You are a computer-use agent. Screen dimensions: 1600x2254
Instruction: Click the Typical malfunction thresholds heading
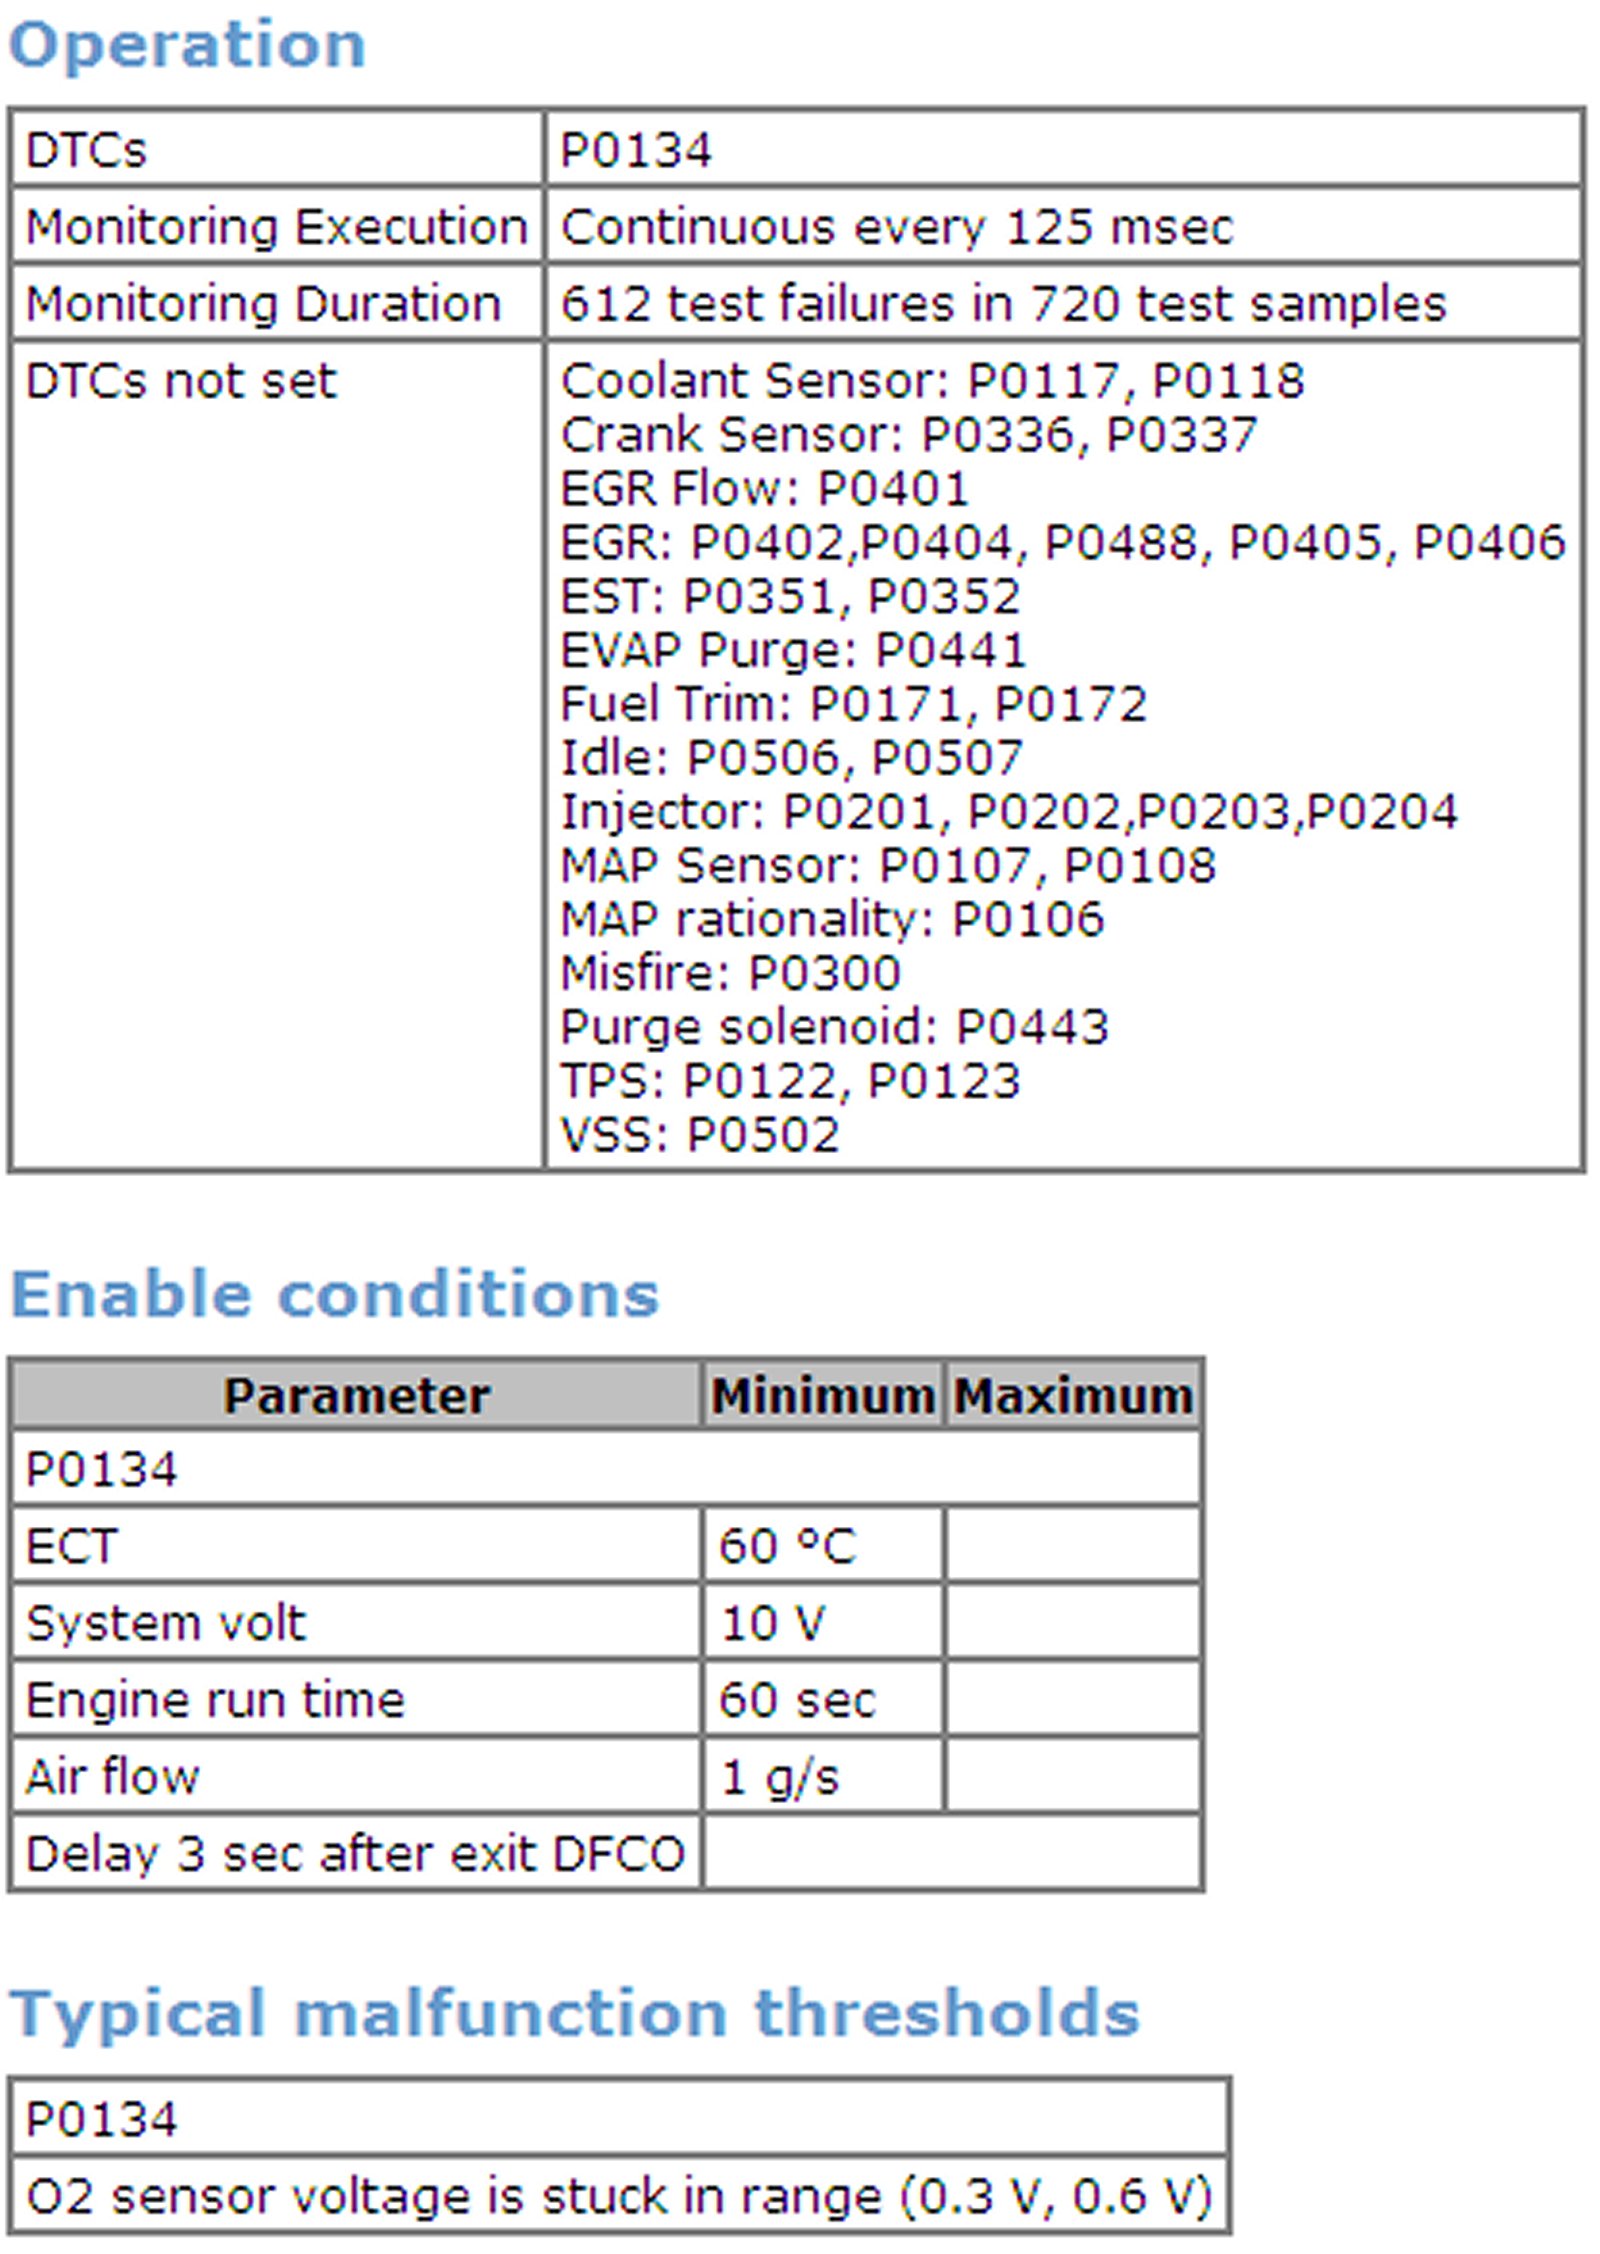575,2012
